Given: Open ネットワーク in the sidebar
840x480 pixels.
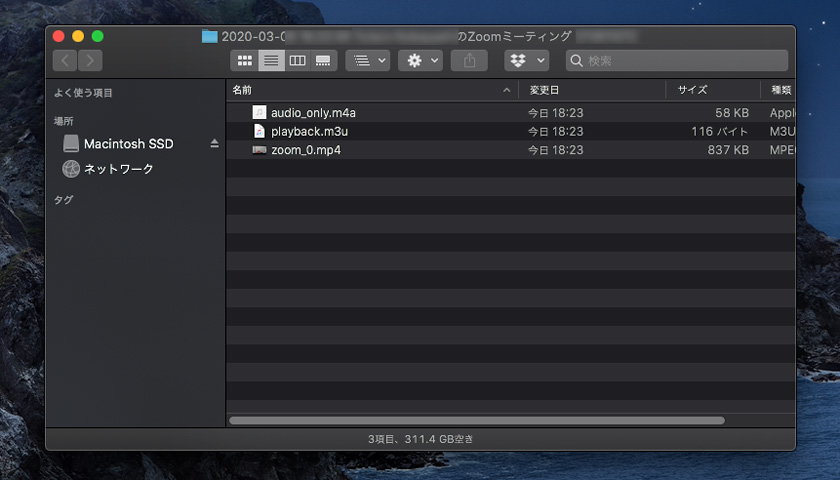Looking at the screenshot, I should coord(118,169).
